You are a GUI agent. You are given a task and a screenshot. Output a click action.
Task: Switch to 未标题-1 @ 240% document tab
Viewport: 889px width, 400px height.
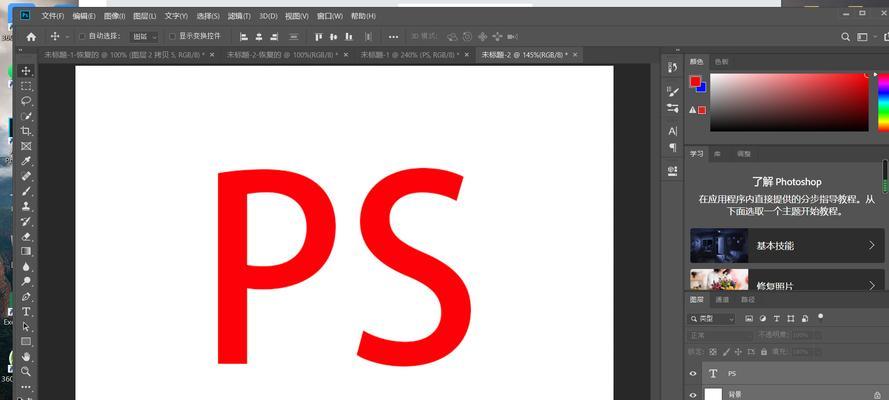tap(410, 55)
